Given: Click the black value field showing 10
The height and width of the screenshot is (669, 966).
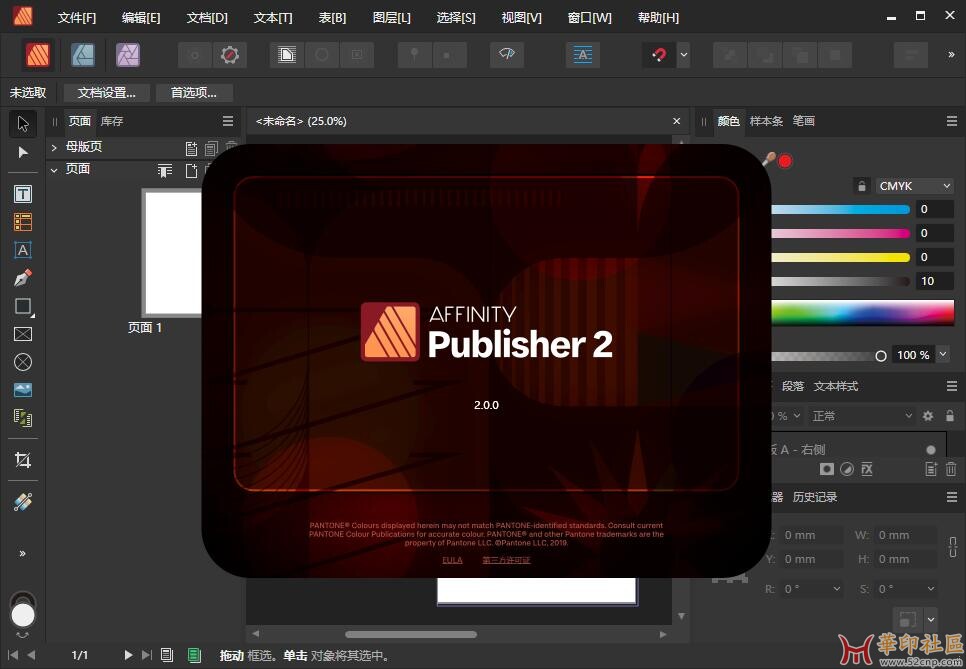Looking at the screenshot, I should click(x=935, y=281).
